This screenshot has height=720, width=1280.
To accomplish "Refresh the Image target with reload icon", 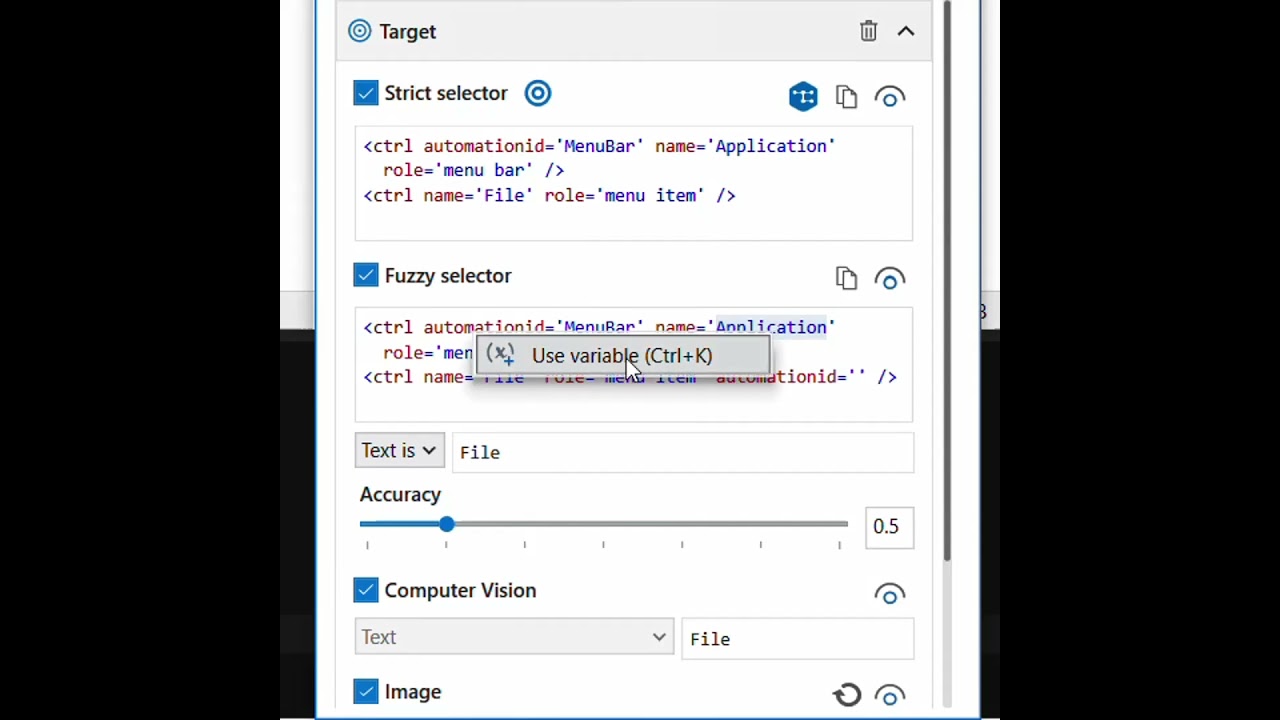I will (847, 694).
